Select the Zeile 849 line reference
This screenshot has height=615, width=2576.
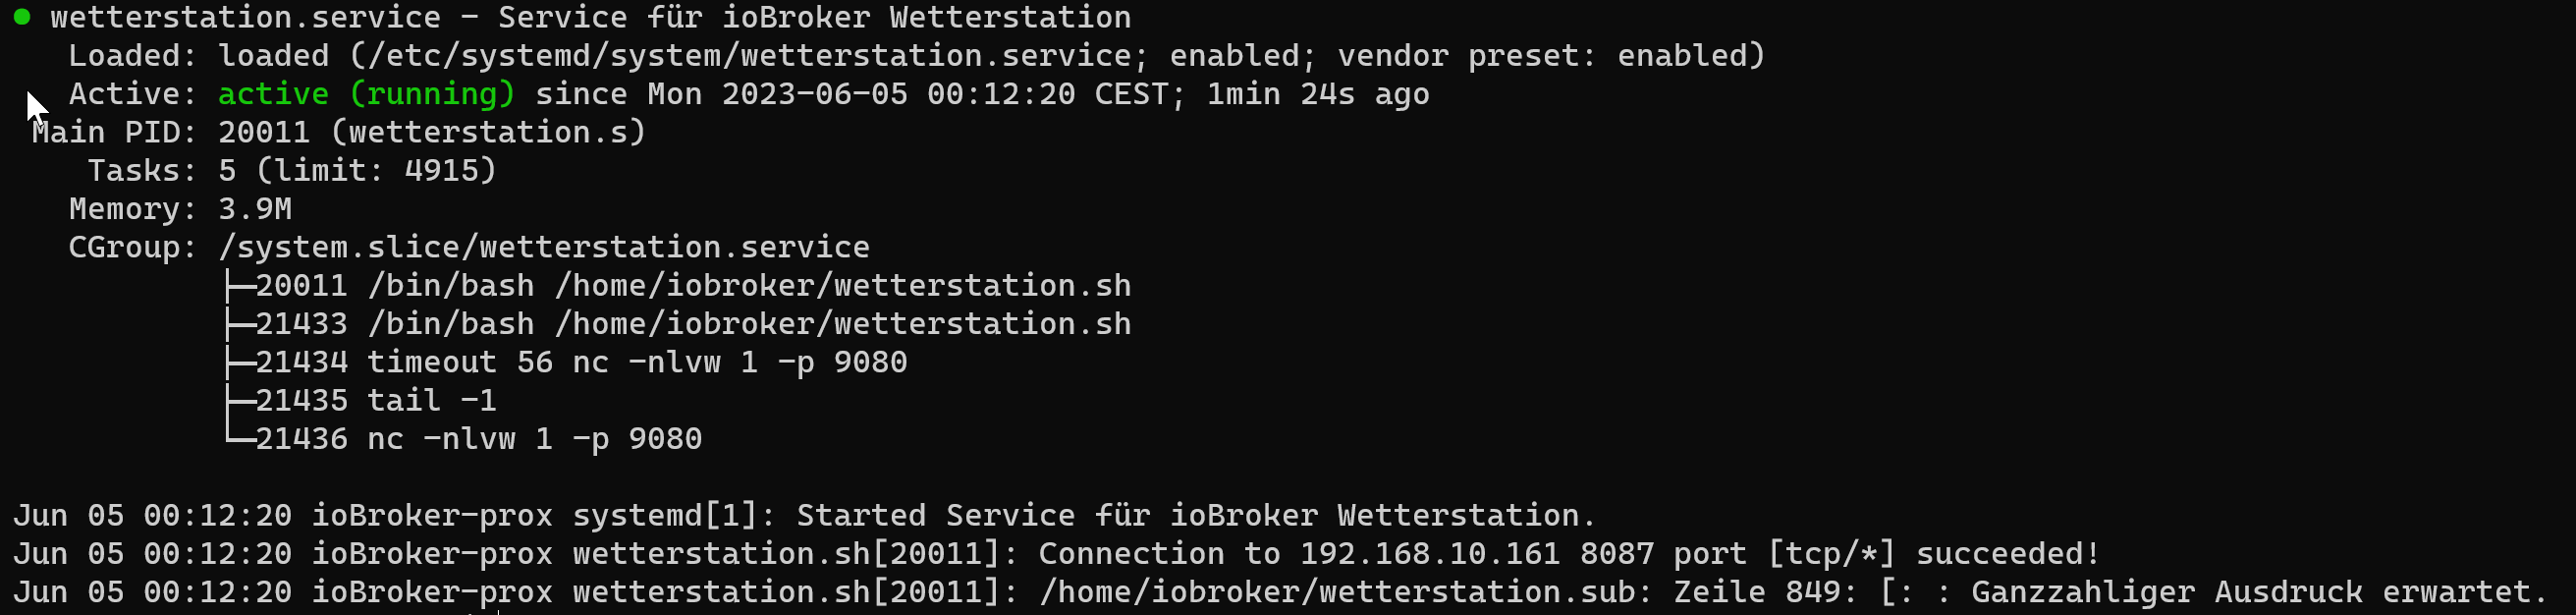[1757, 592]
